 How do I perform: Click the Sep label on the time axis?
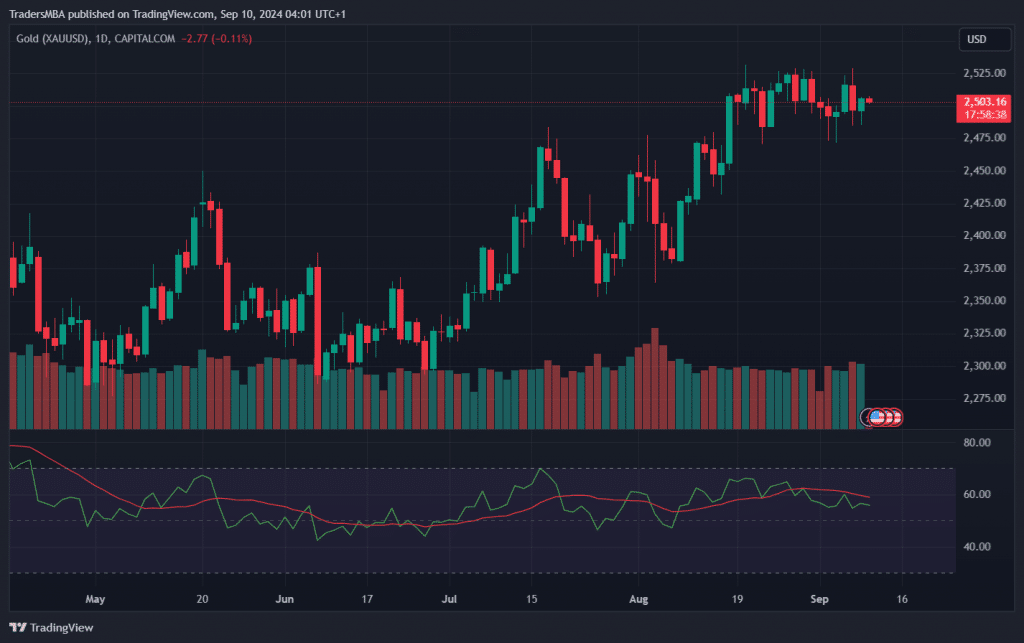pos(819,601)
